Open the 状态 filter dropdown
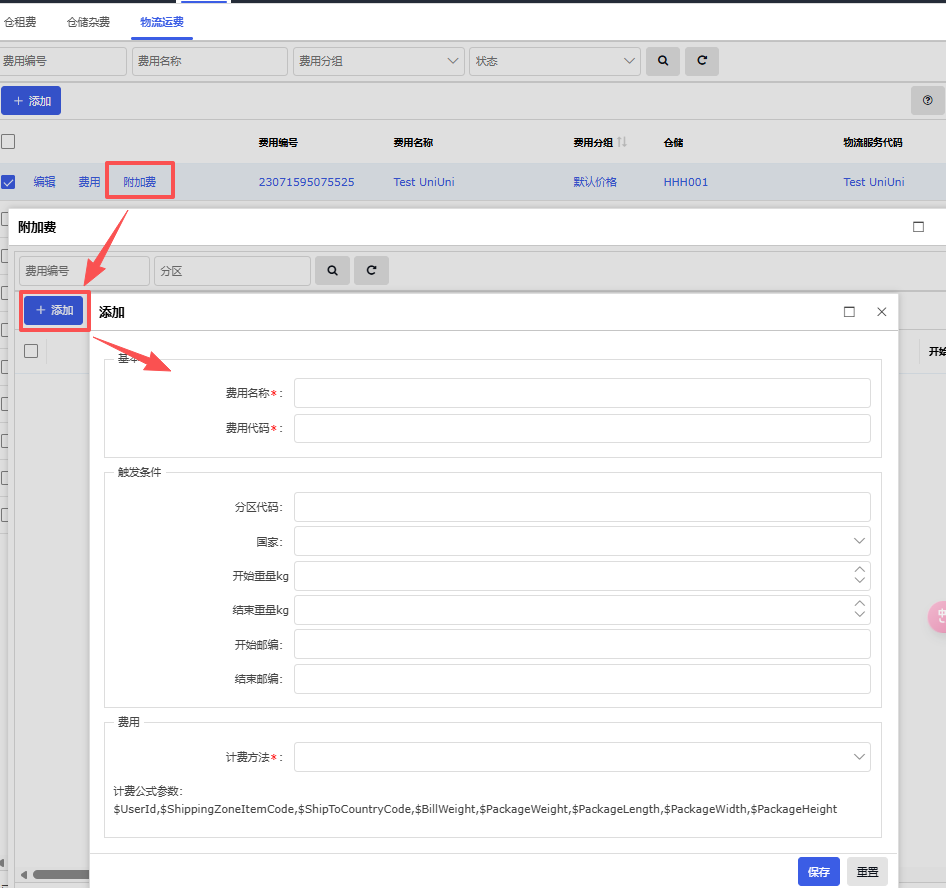 [555, 61]
